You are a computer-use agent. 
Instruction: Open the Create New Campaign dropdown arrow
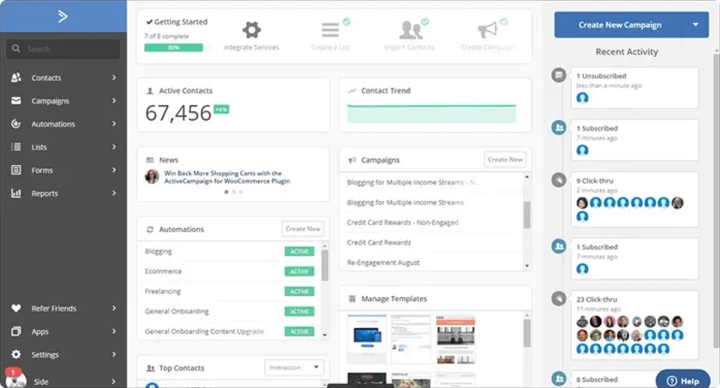pos(696,25)
